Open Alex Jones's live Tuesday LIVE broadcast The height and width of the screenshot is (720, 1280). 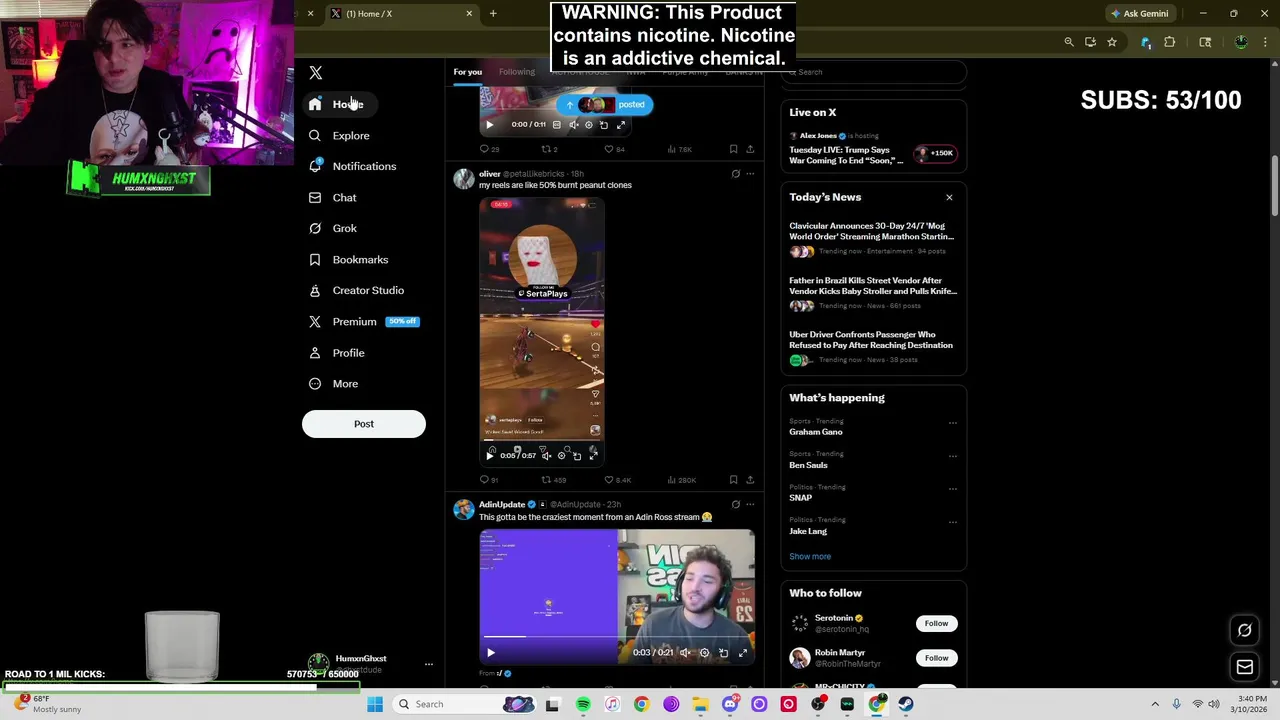coord(873,149)
